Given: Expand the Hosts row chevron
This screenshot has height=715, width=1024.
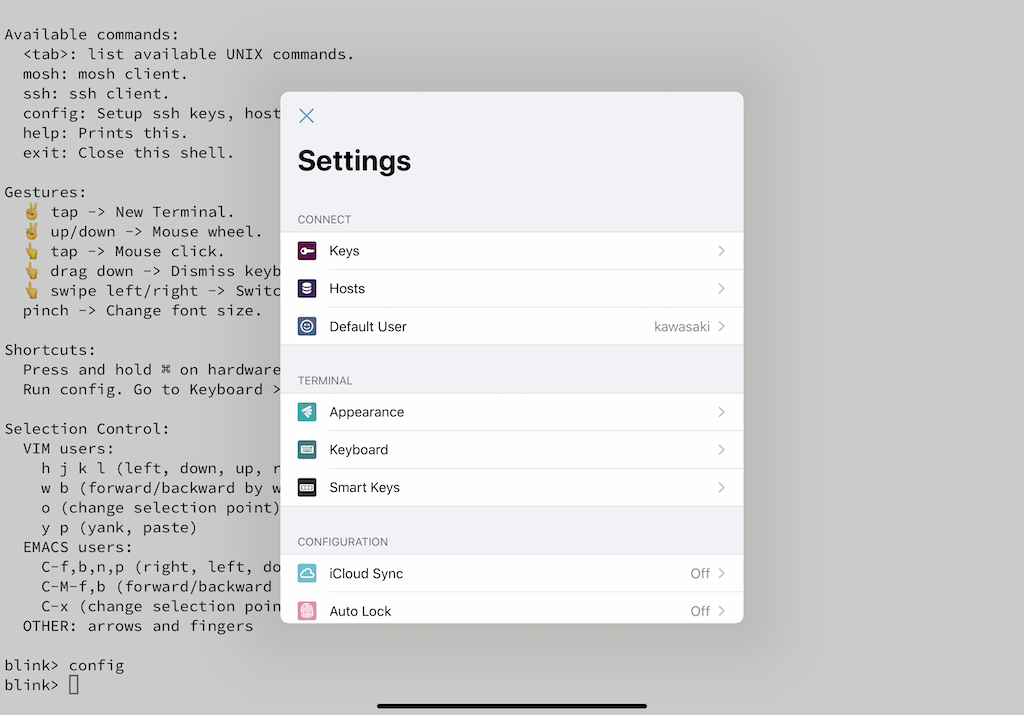Looking at the screenshot, I should pyautogui.click(x=722, y=289).
